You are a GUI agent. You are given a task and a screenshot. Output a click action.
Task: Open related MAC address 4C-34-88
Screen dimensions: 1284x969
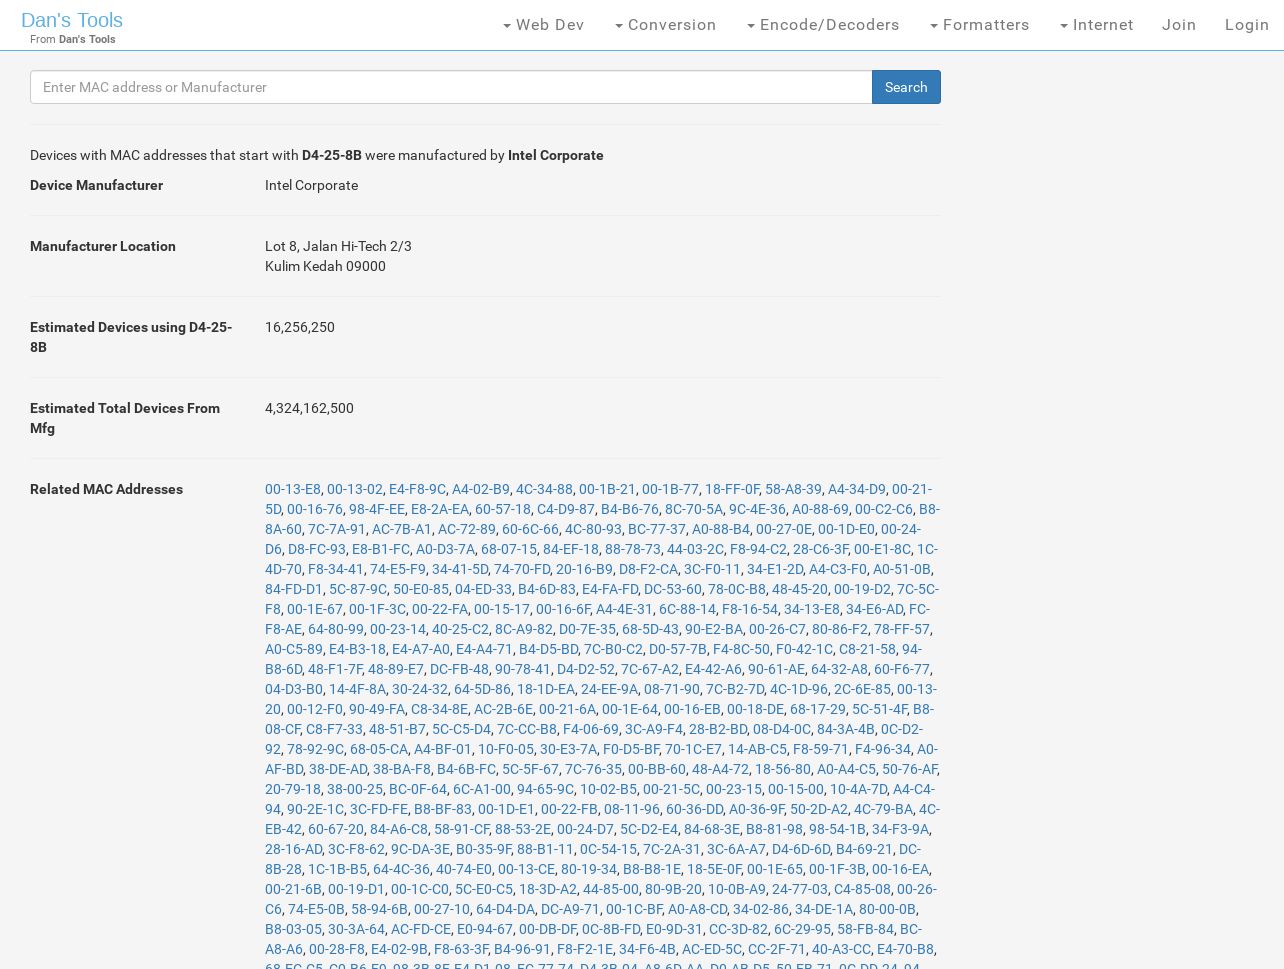click(544, 489)
